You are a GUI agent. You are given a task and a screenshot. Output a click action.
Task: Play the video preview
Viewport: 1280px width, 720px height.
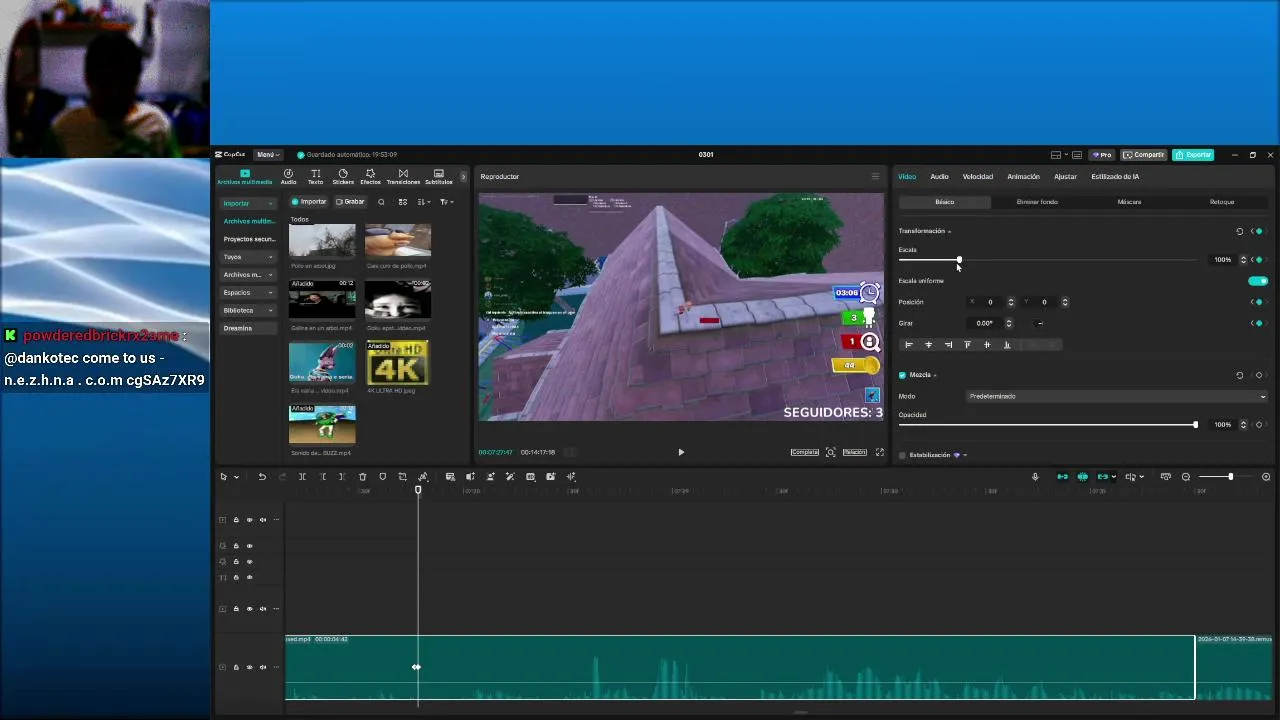pos(681,452)
